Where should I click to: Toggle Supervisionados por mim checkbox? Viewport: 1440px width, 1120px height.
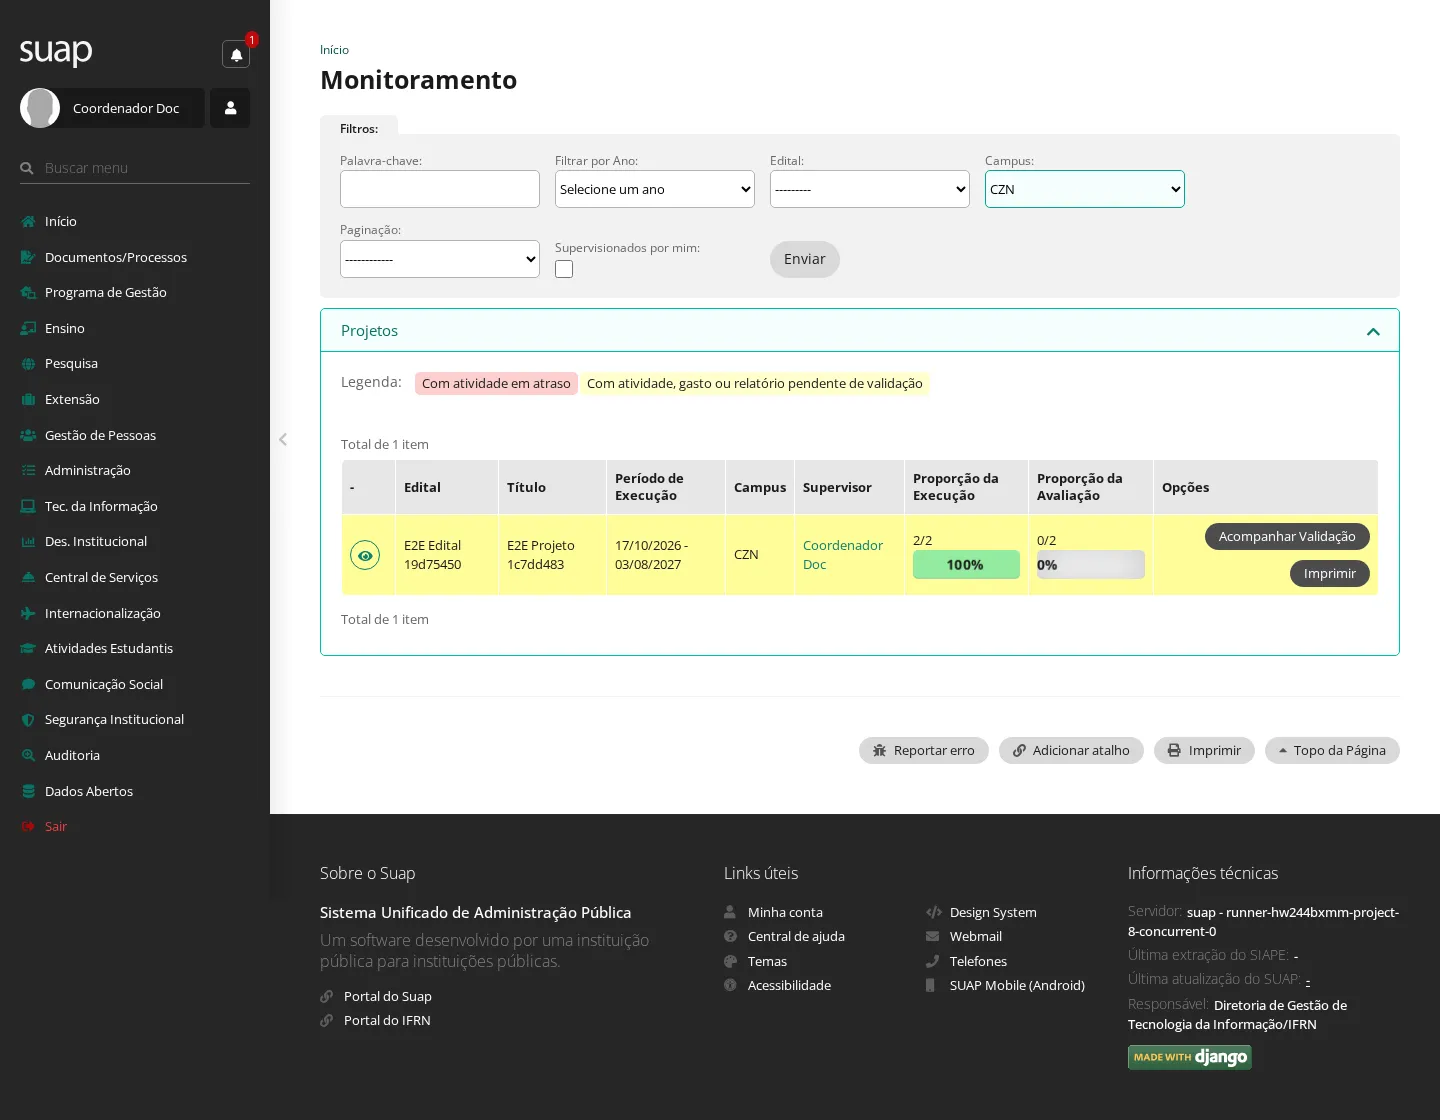click(x=564, y=269)
